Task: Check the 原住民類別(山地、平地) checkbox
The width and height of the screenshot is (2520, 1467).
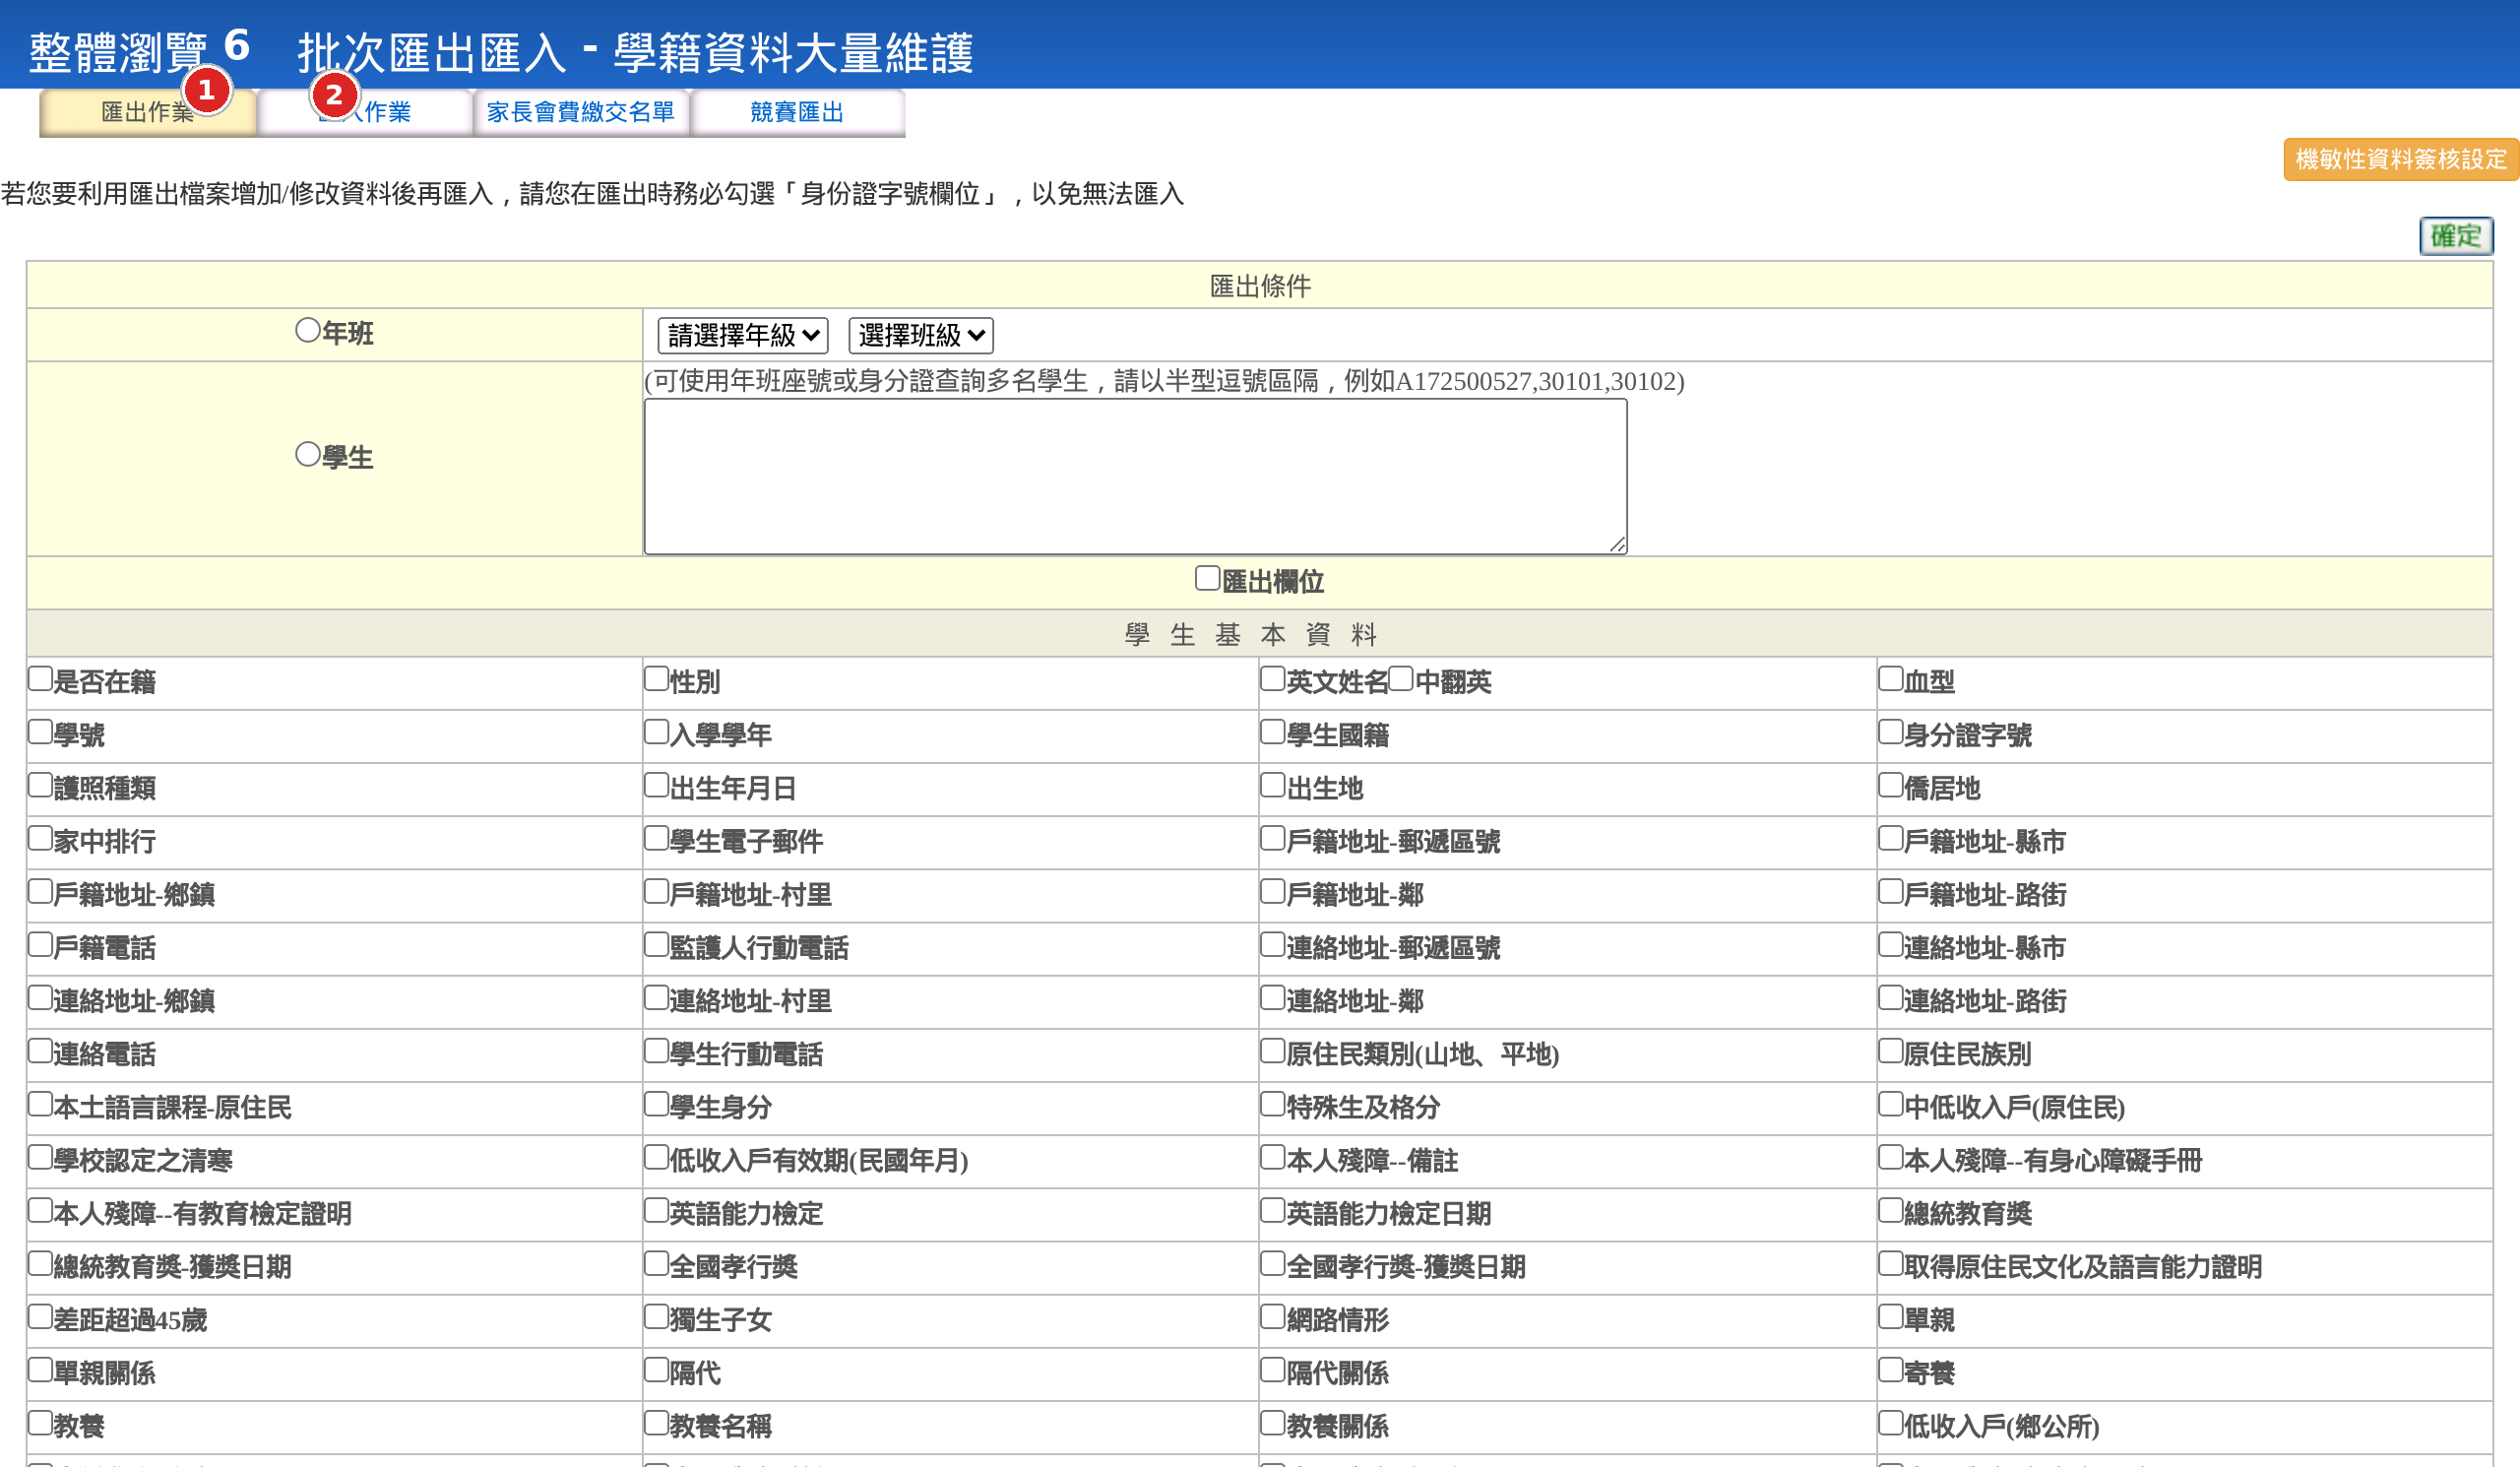Action: click(1272, 1051)
